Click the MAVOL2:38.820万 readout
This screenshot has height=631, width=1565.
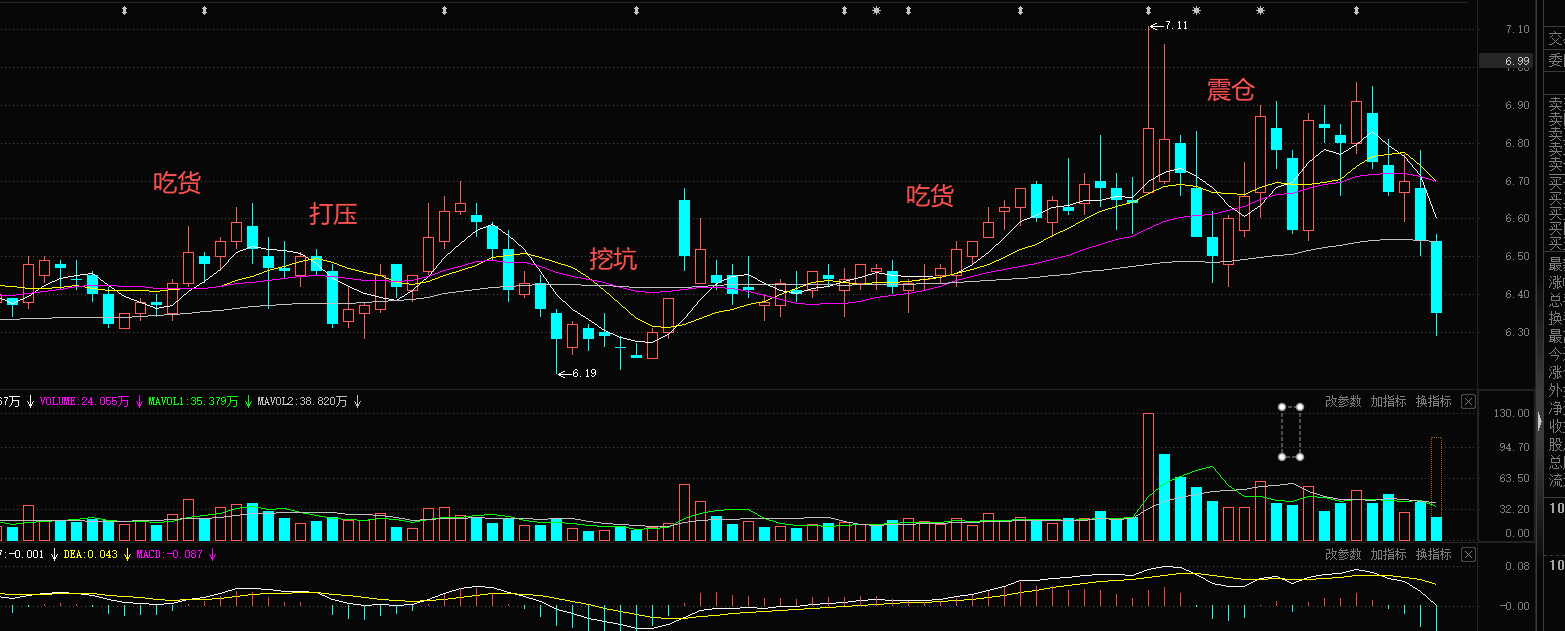point(303,402)
